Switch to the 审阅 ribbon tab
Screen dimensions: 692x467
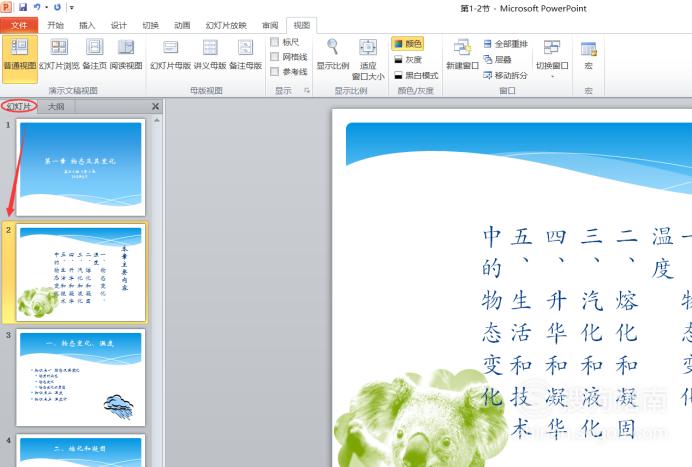[270, 26]
